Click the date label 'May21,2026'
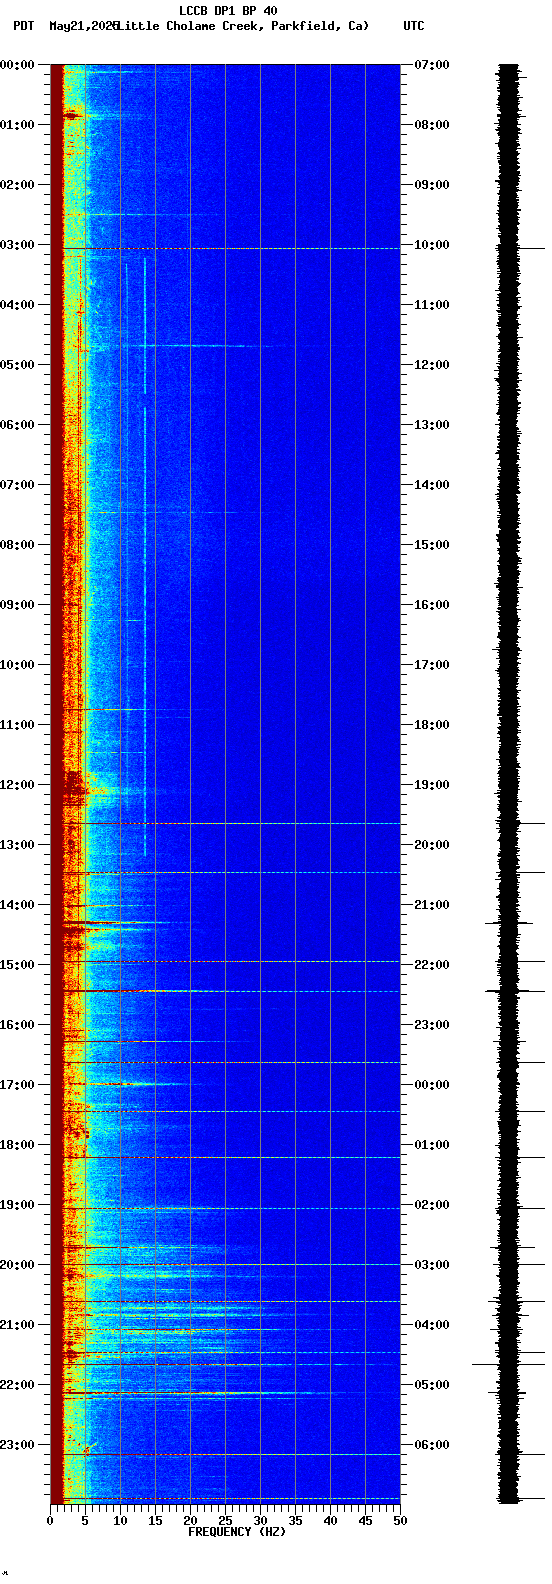Viewport: 552px width, 1584px height. pyautogui.click(x=83, y=26)
